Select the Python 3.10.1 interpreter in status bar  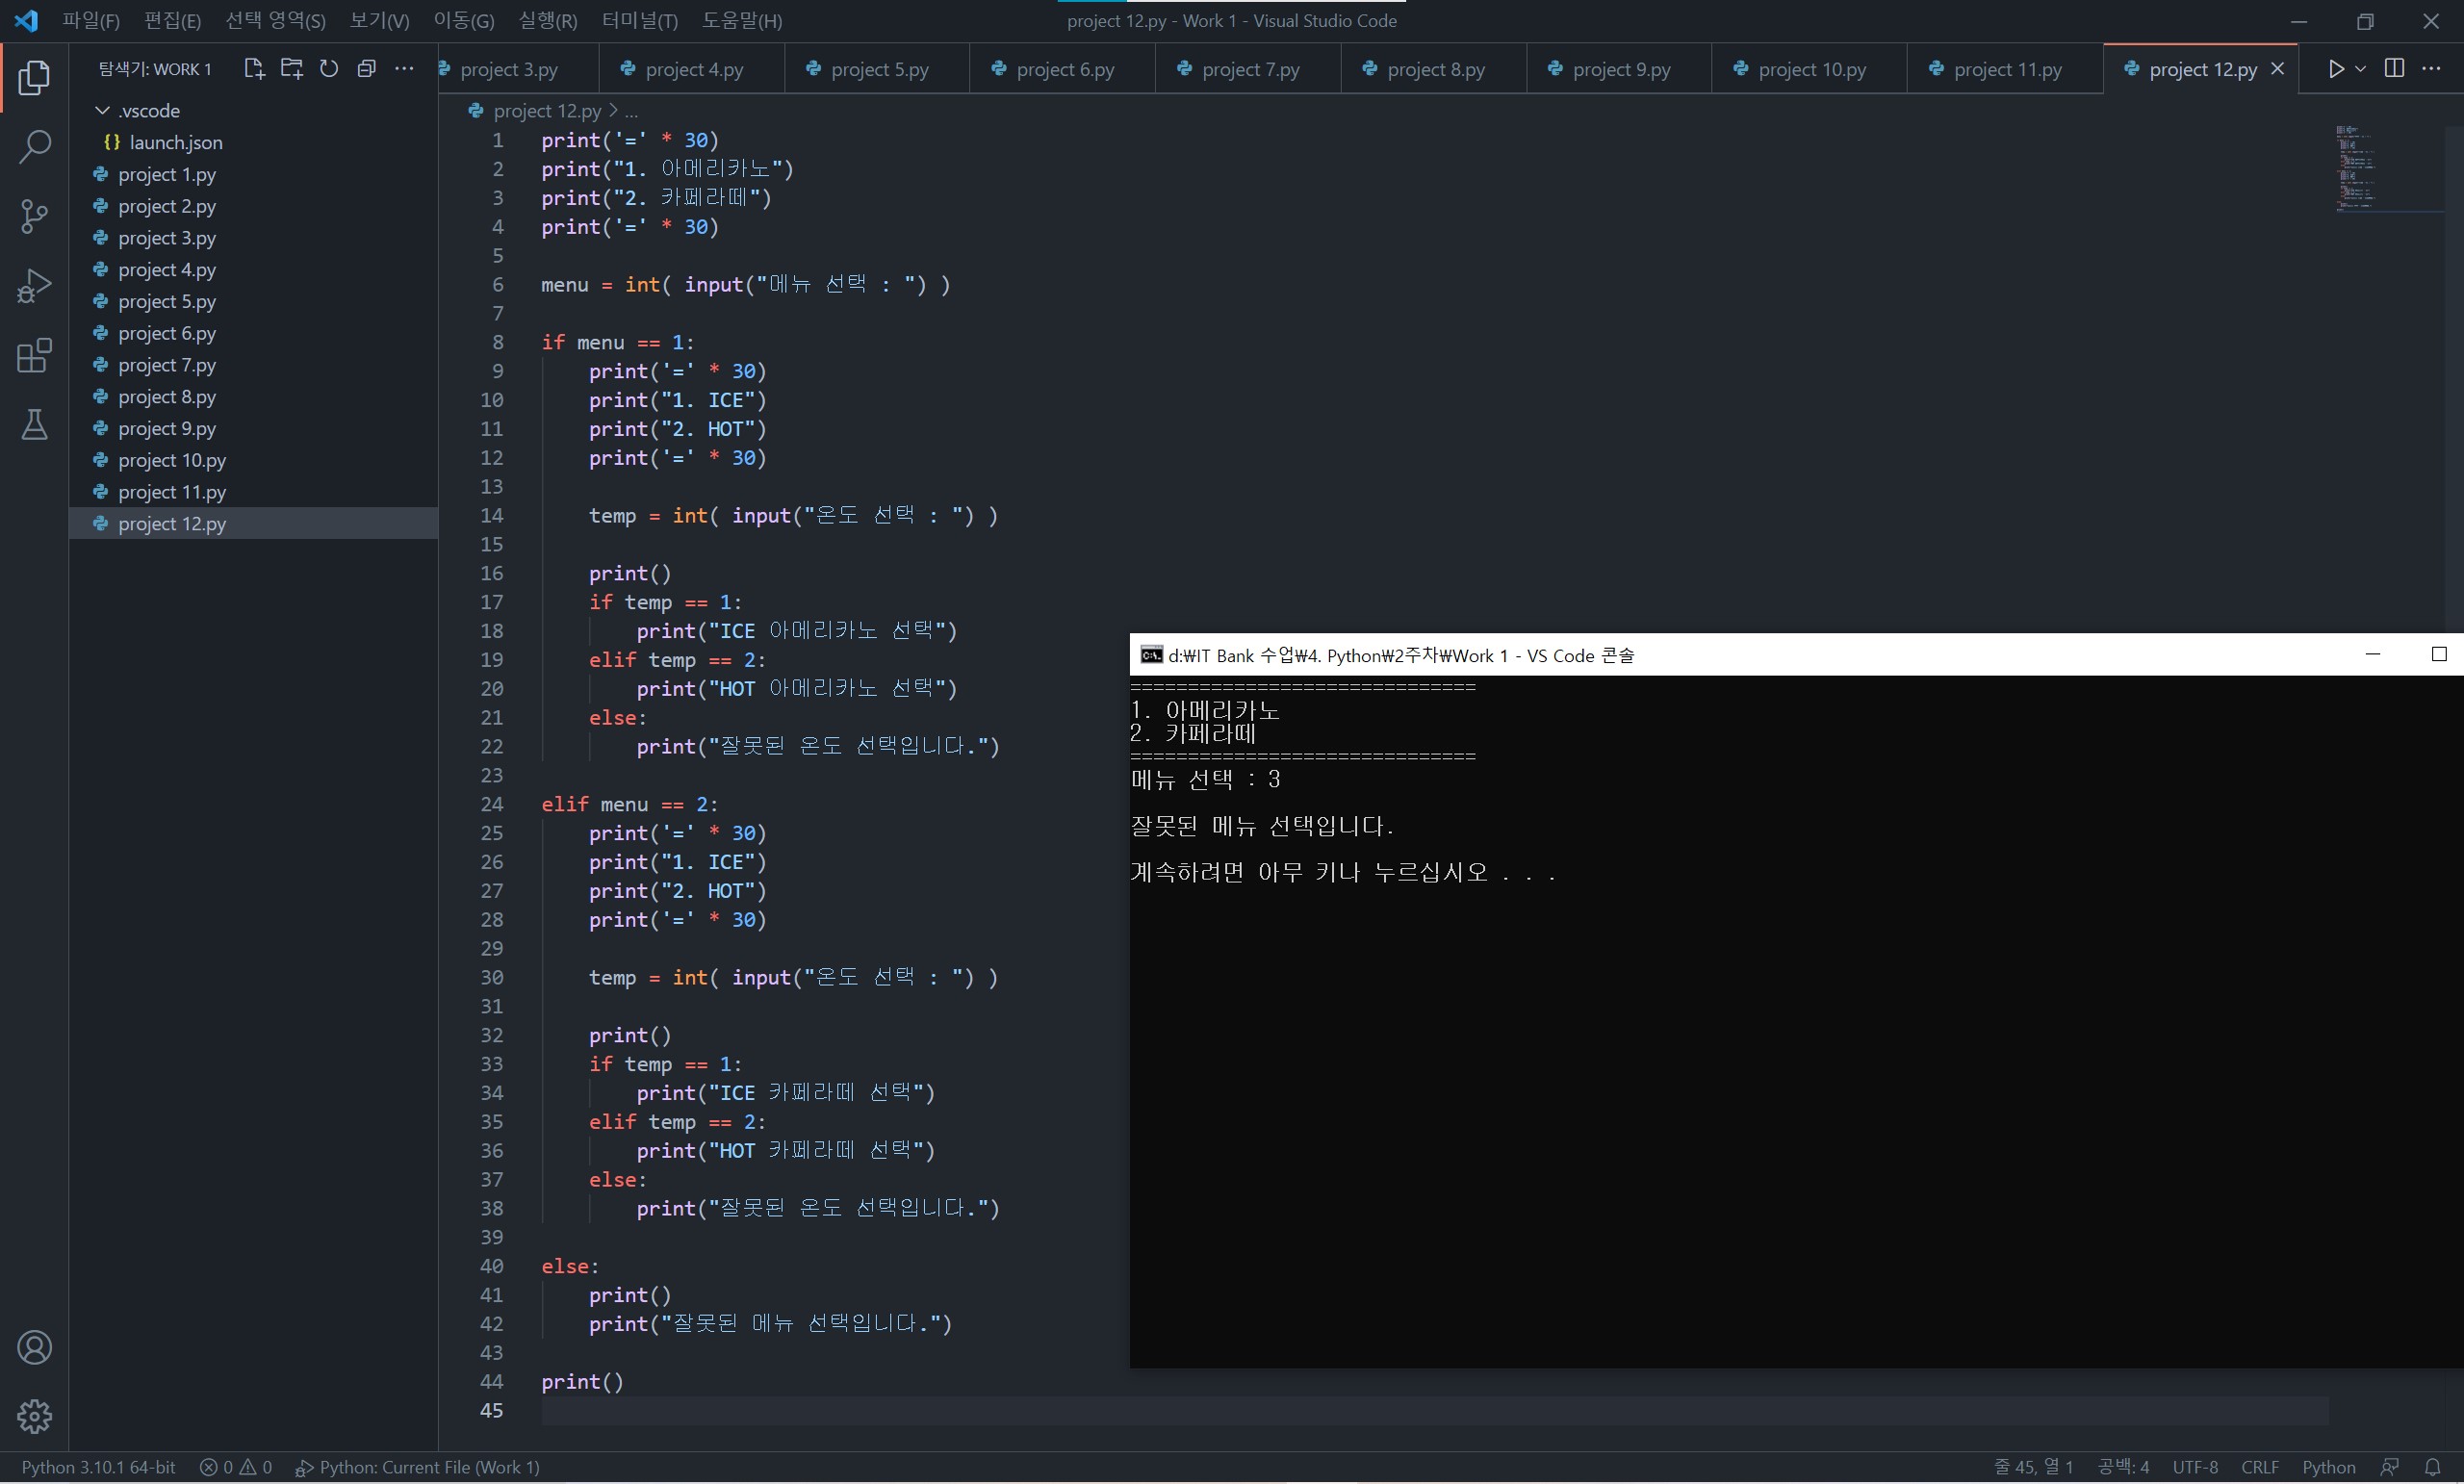click(x=98, y=1467)
